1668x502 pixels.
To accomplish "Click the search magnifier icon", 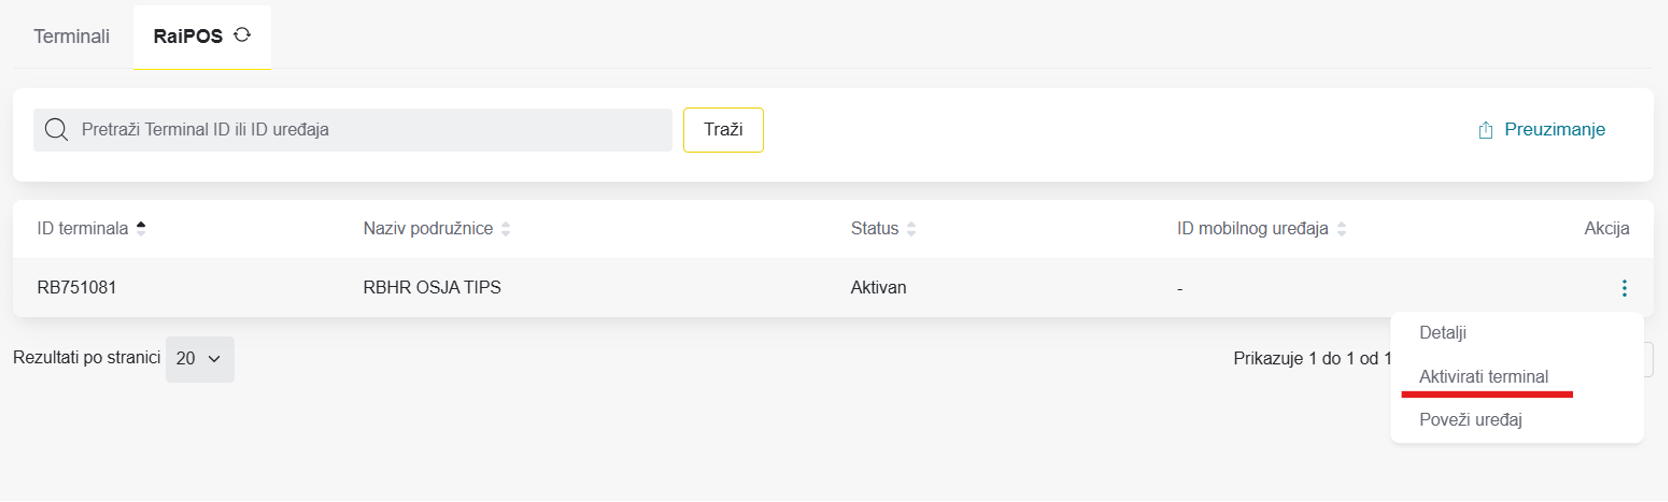I will (x=56, y=130).
